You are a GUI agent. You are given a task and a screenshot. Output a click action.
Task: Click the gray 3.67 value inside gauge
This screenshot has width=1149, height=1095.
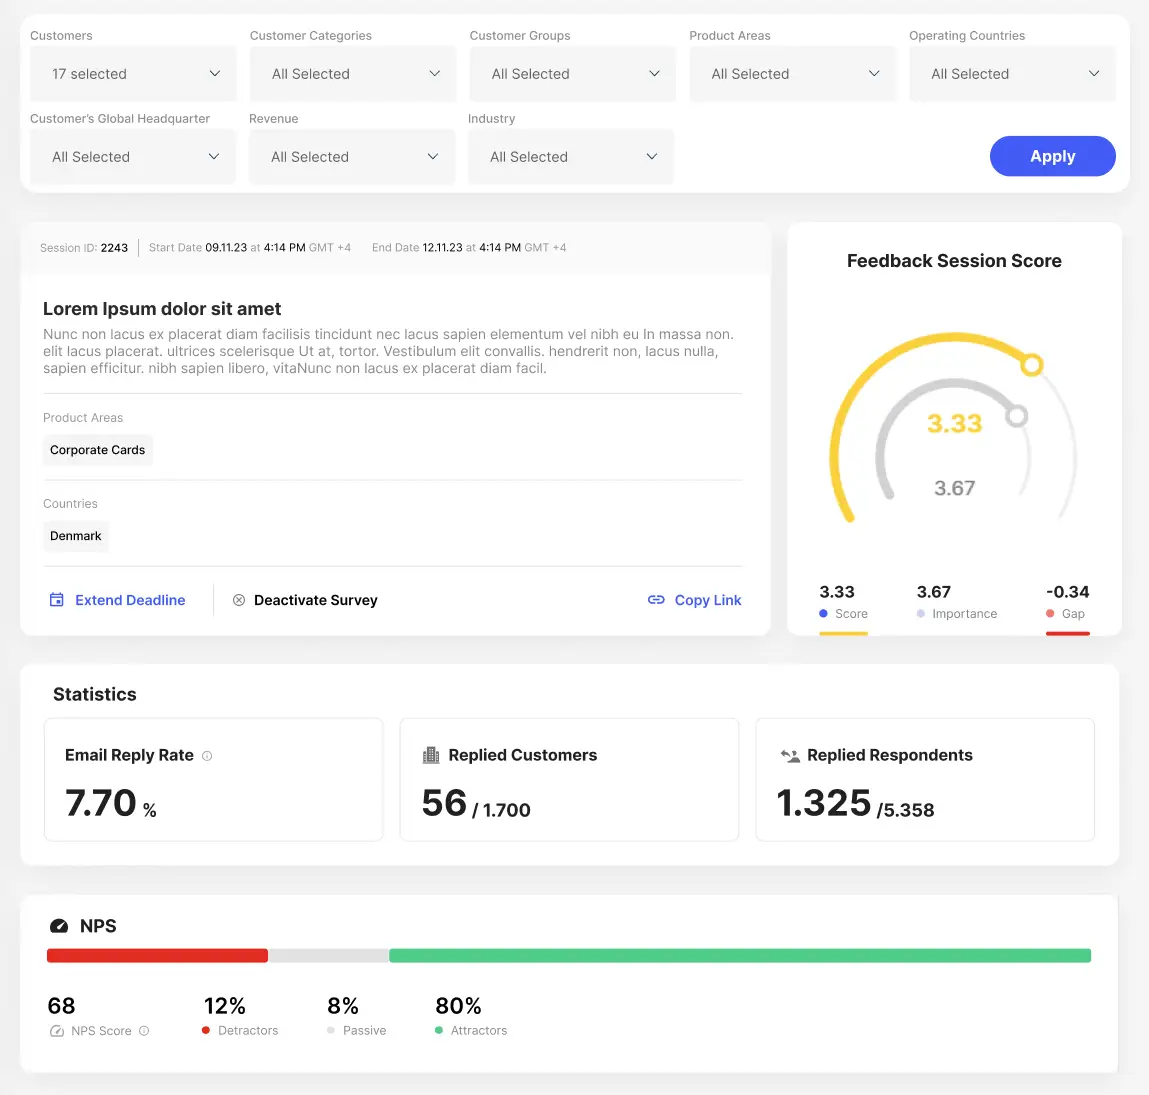tap(954, 488)
